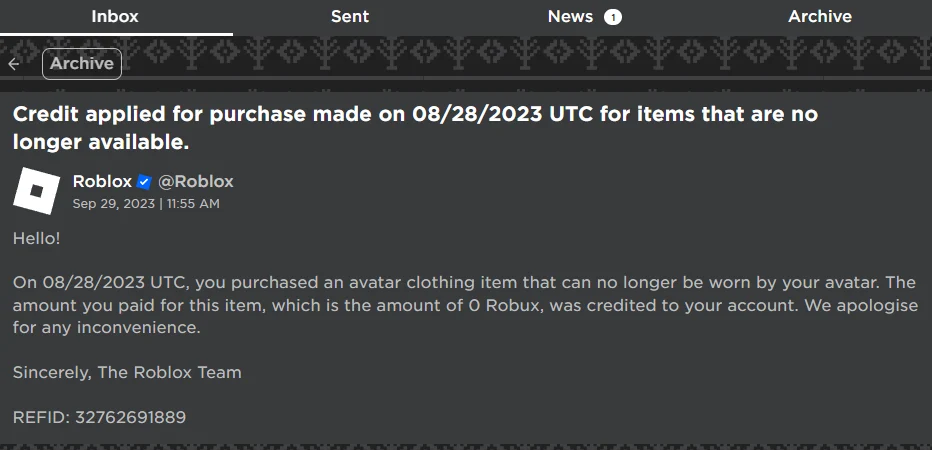Click the News unread count badge
932x450 pixels.
(613, 17)
